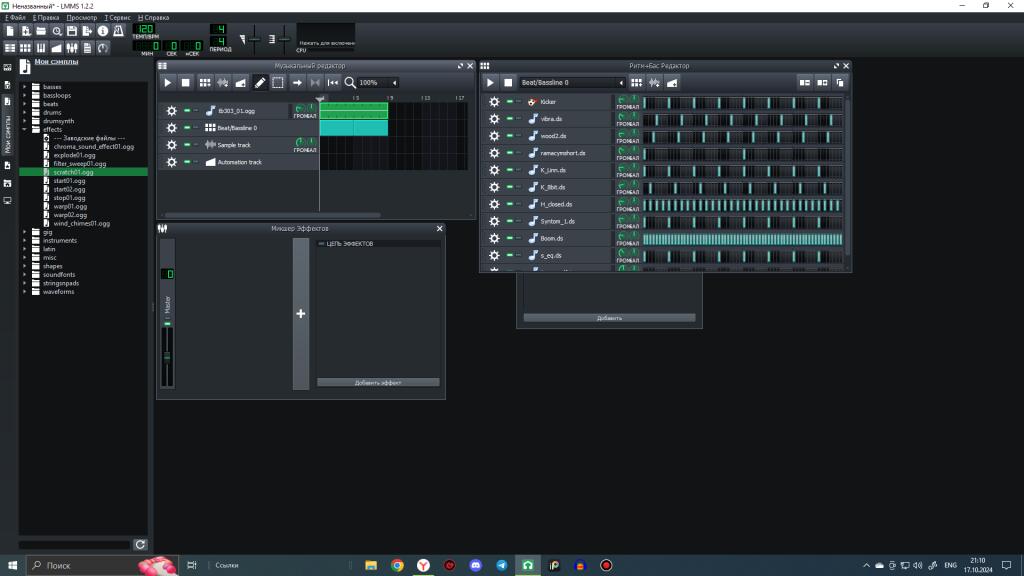This screenshot has height=576, width=1024.
Task: Open the Song Editor icon in main toolbar
Action: click(x=10, y=48)
